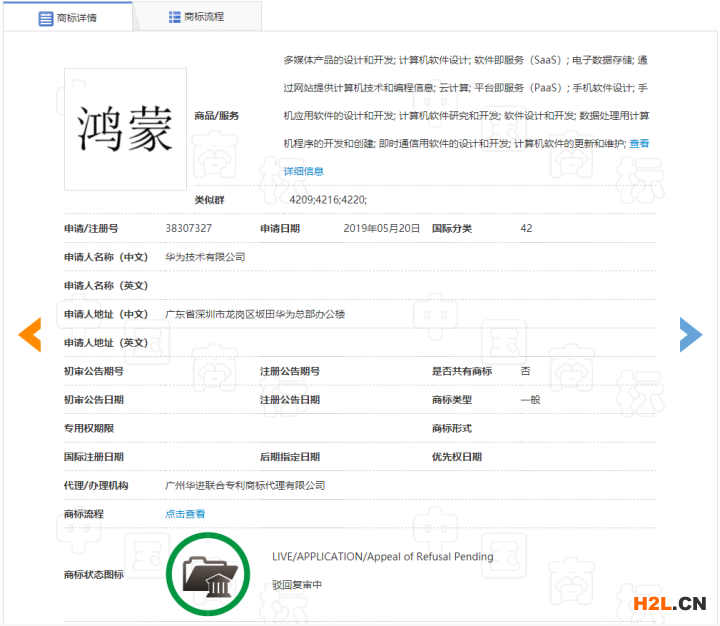This screenshot has height=626, width=720.
Task: Select the application number 38307327
Action: (x=188, y=229)
